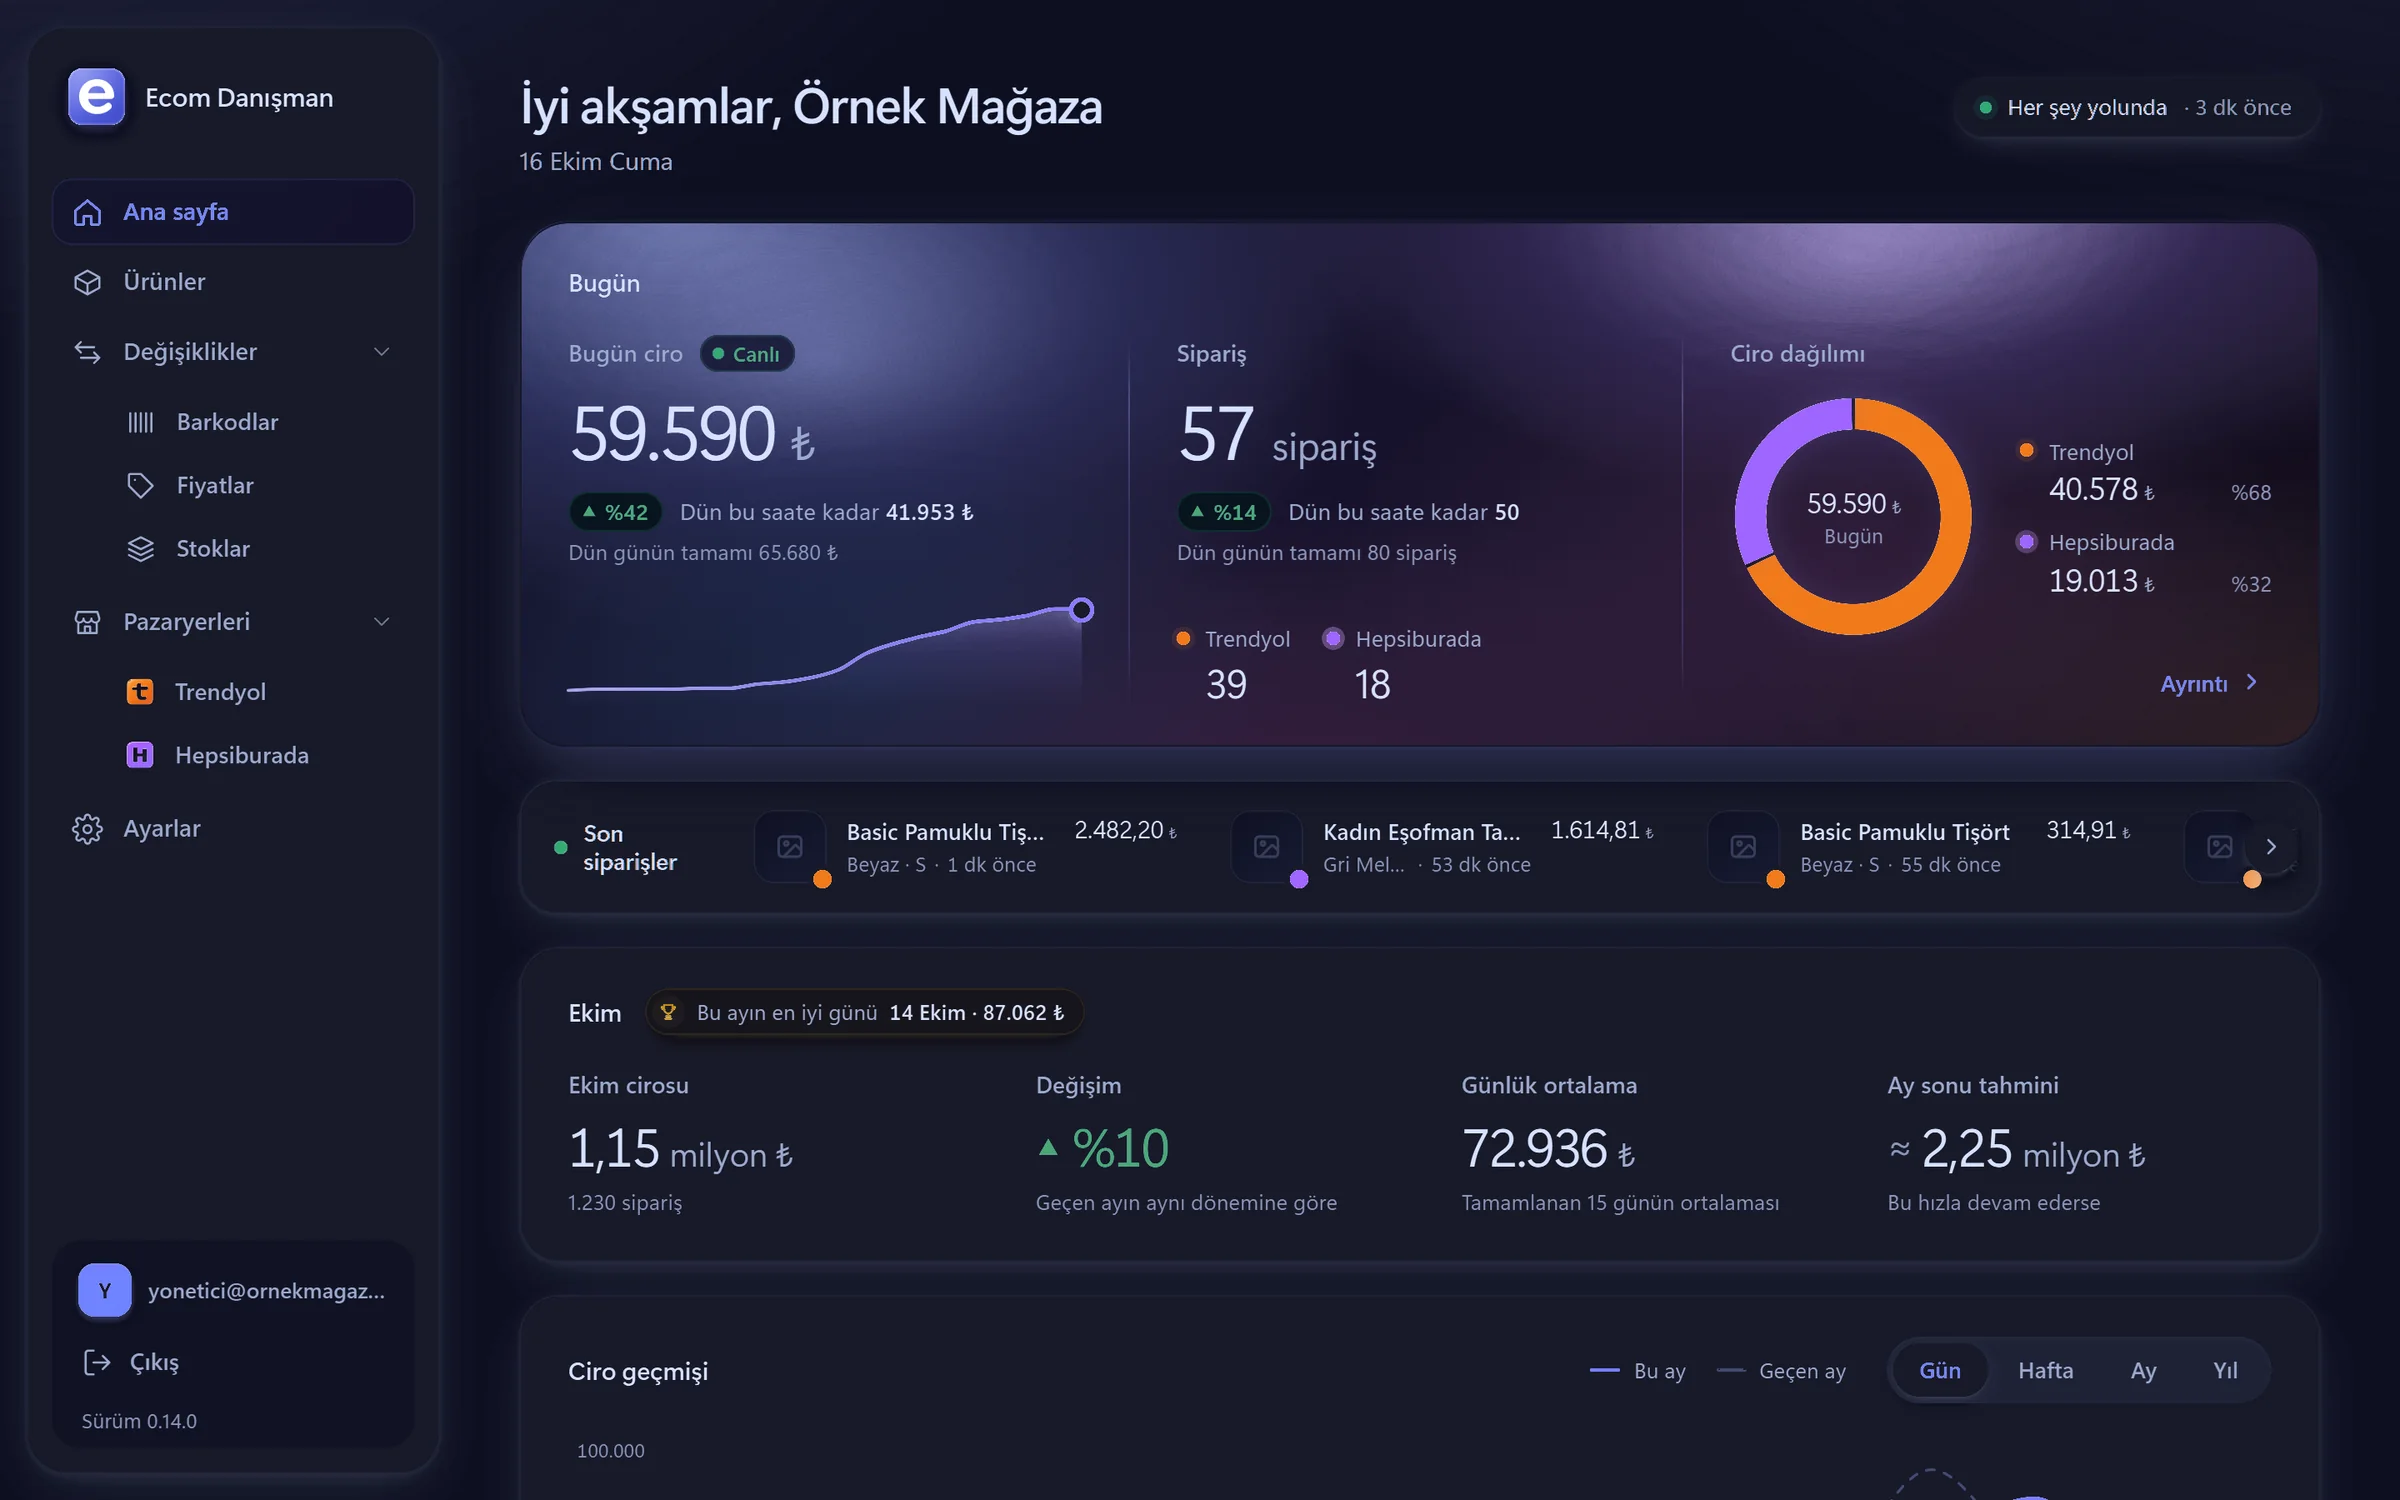
Task: Go to Ürünler menu item
Action: tap(233, 282)
